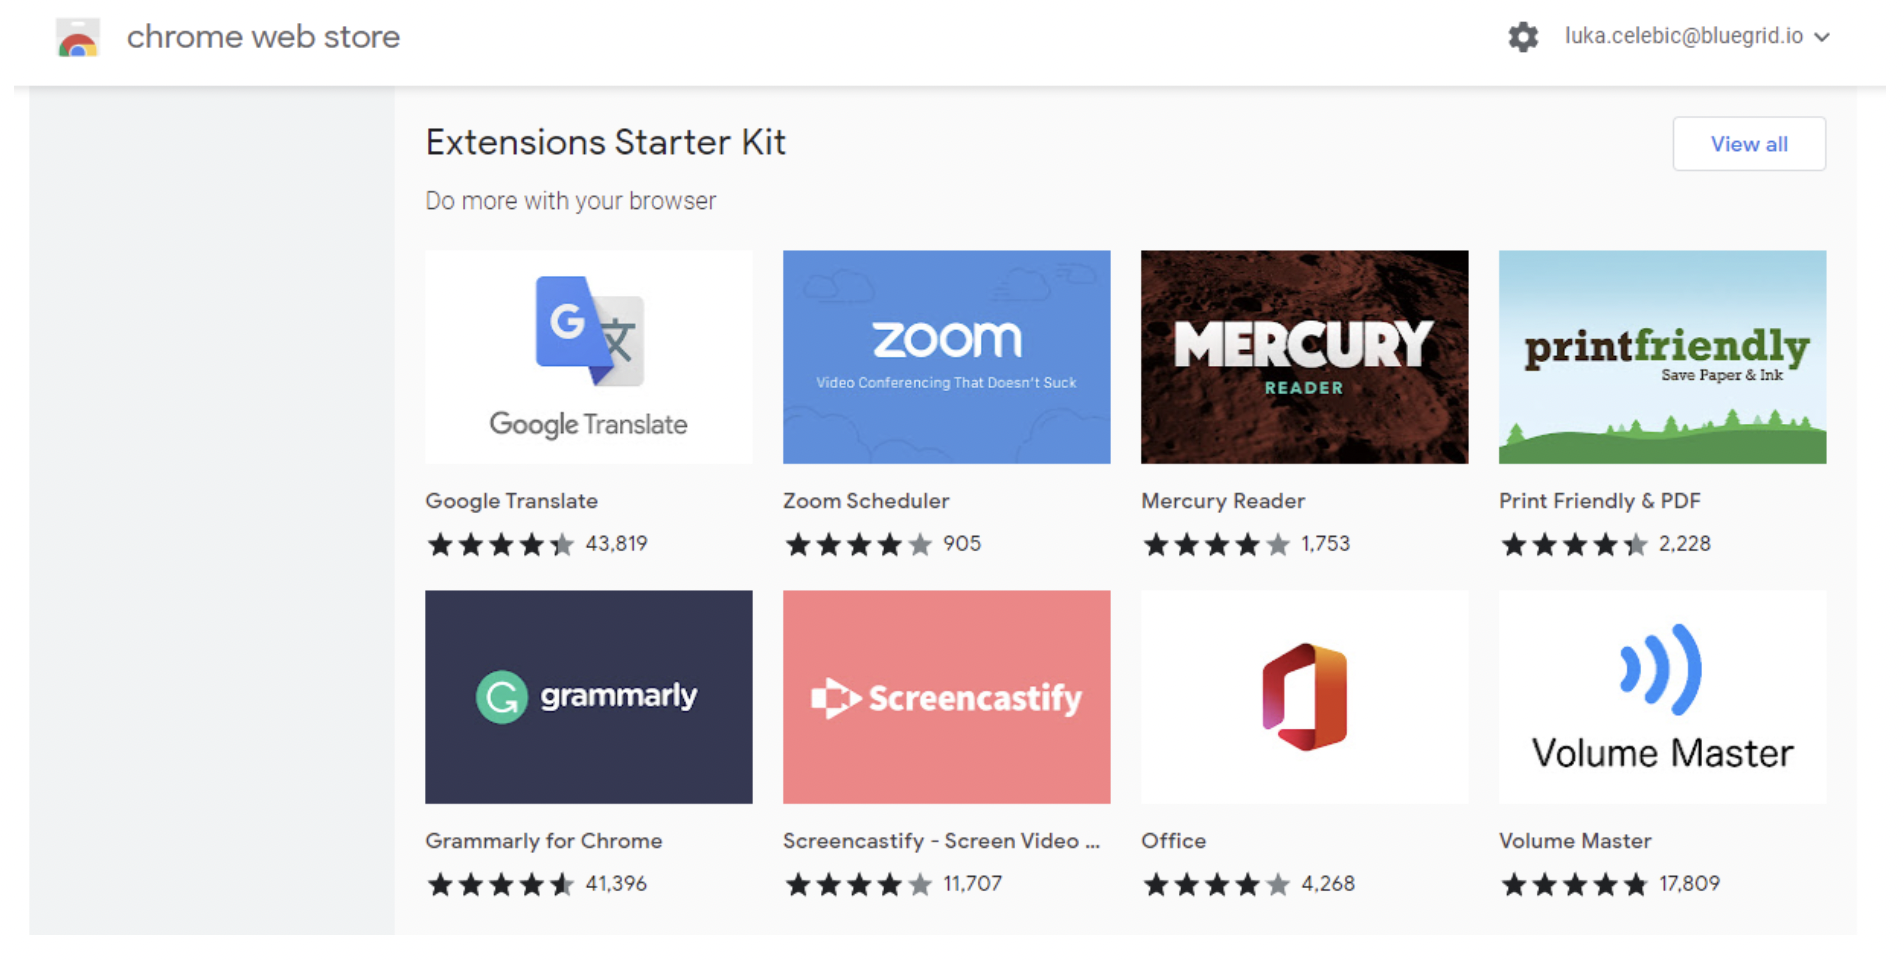Click the View all button
The width and height of the screenshot is (1904, 960).
[1748, 144]
